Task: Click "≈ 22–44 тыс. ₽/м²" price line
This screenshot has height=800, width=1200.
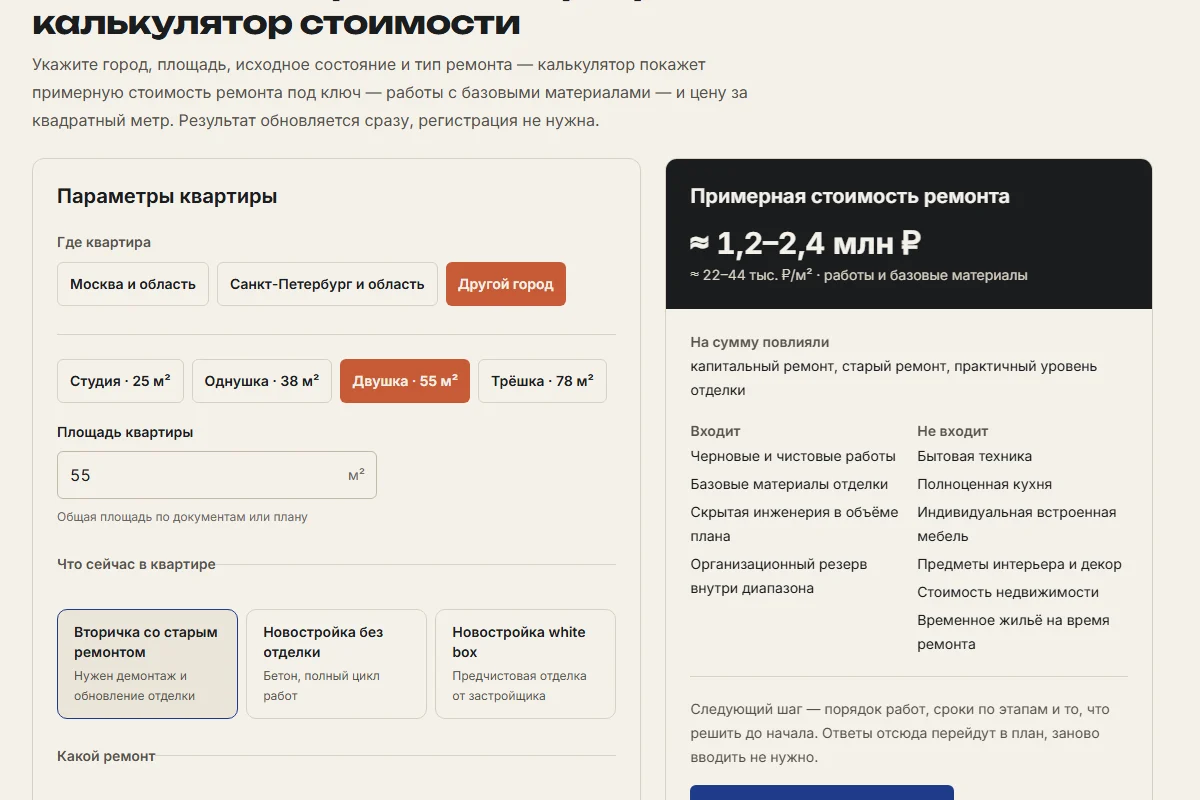Action: coord(751,275)
